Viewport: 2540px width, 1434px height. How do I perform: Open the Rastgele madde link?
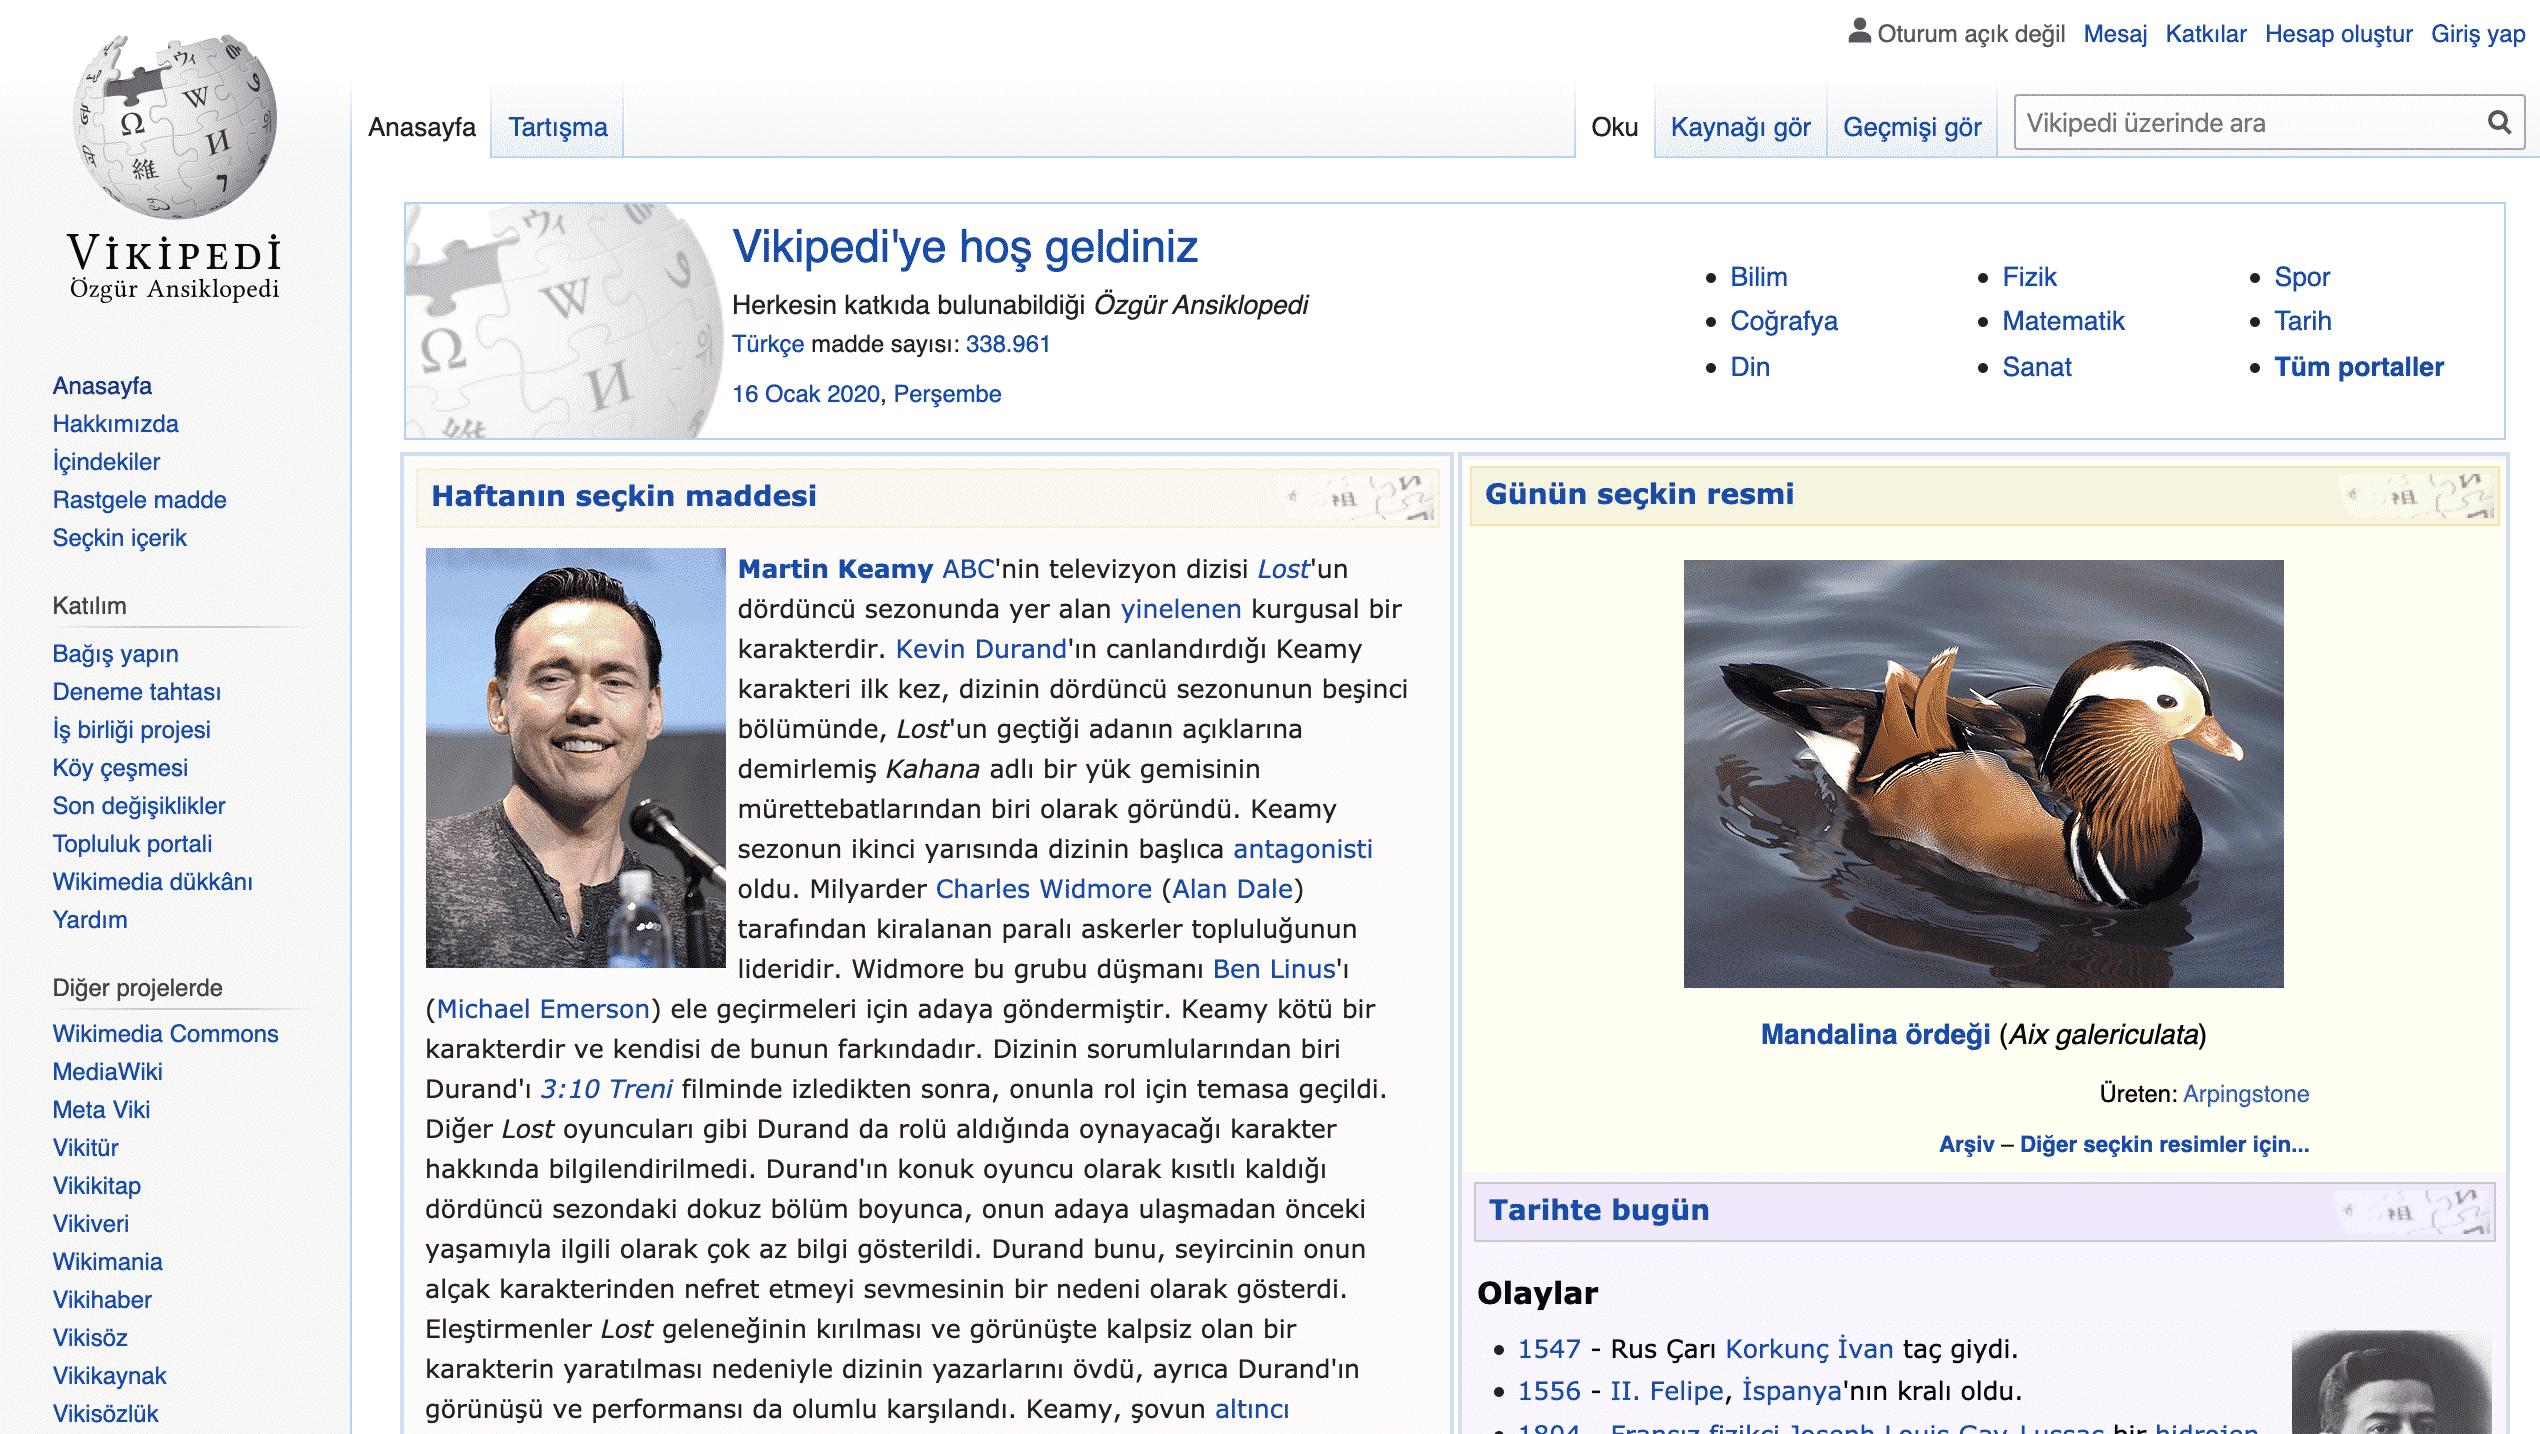(139, 500)
